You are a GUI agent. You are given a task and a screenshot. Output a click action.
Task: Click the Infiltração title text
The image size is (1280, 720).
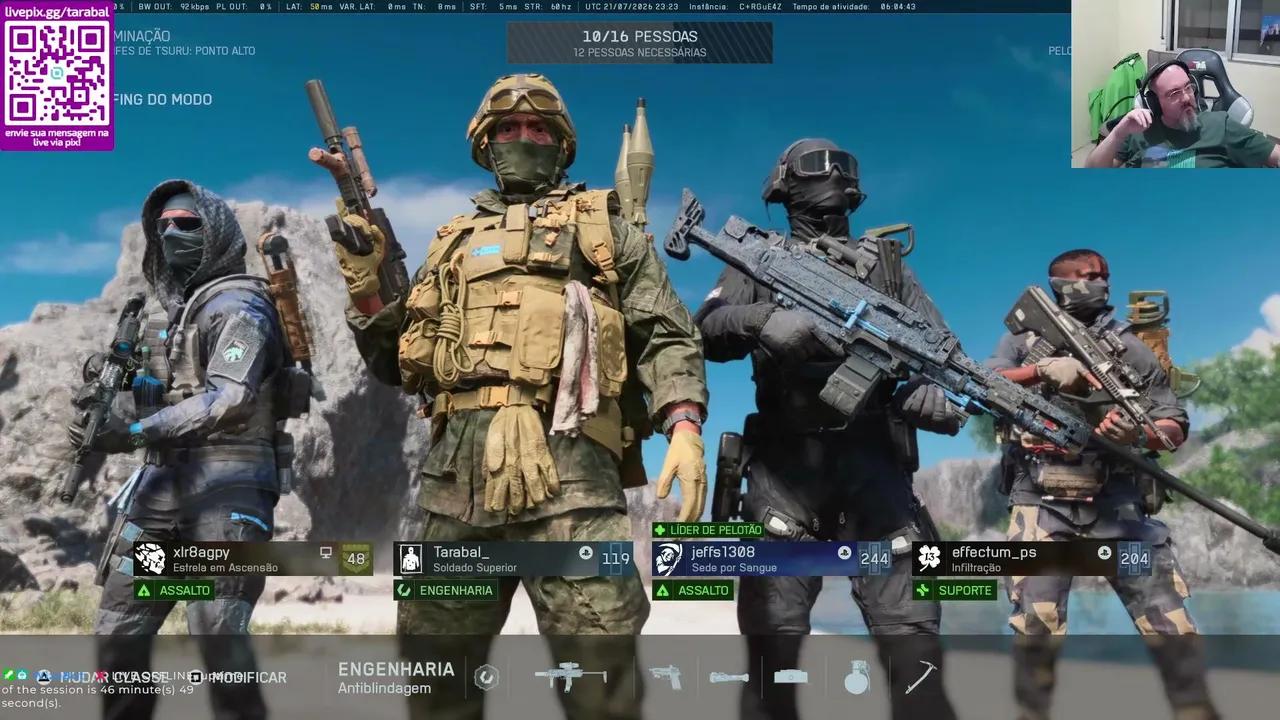[976, 568]
